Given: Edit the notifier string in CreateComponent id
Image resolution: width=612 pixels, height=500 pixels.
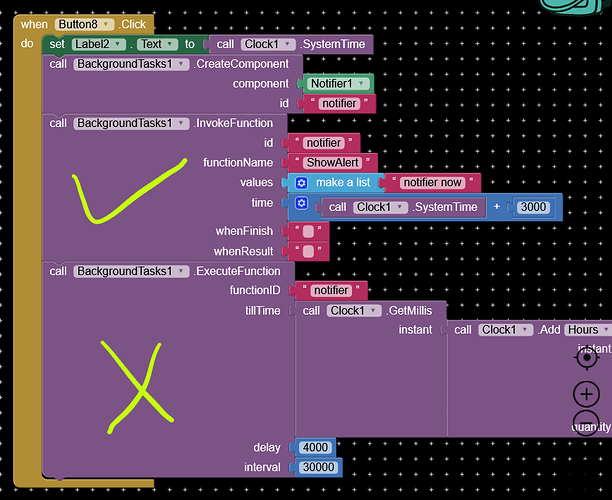Looking at the screenshot, I should pyautogui.click(x=340, y=103).
